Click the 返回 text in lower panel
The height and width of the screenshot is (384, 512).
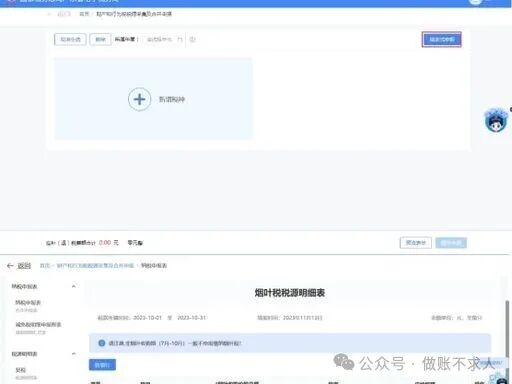click(24, 266)
